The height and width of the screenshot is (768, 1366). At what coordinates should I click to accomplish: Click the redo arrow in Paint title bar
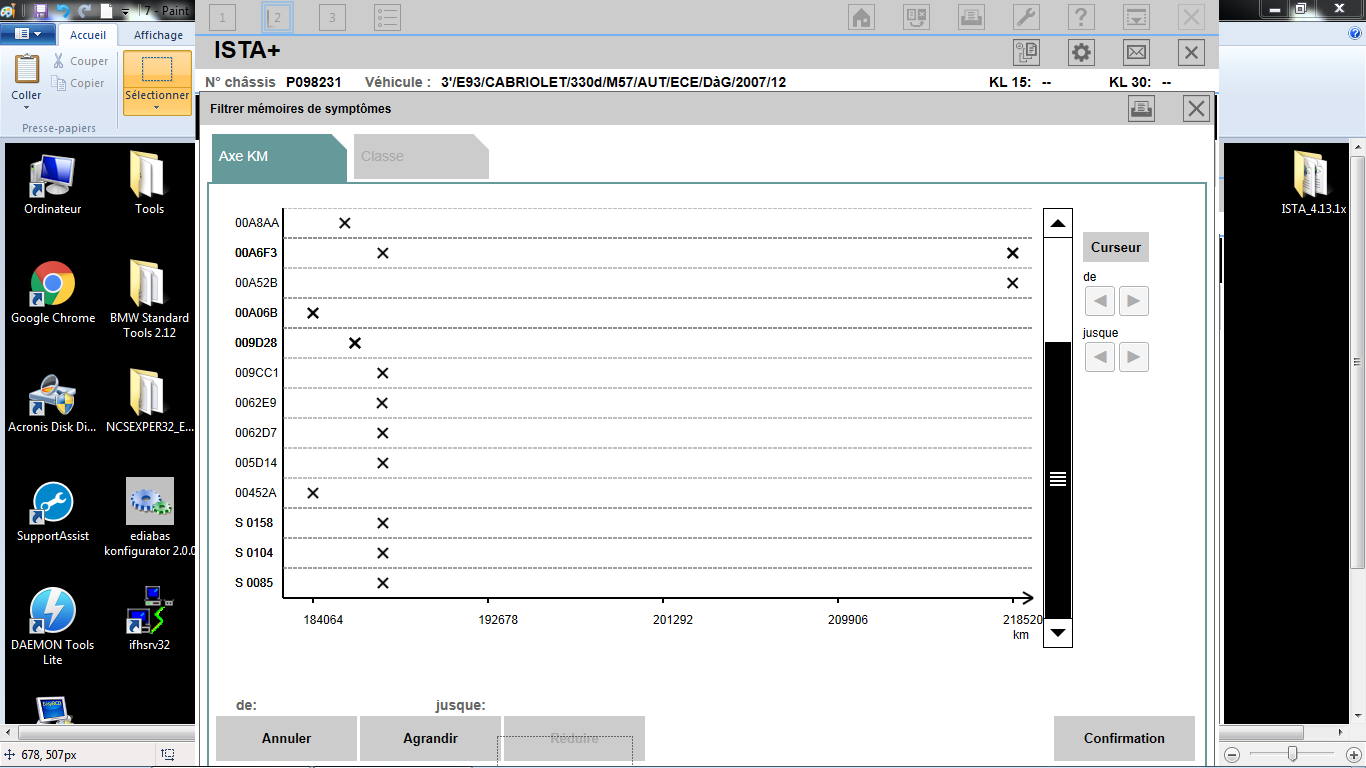(84, 11)
